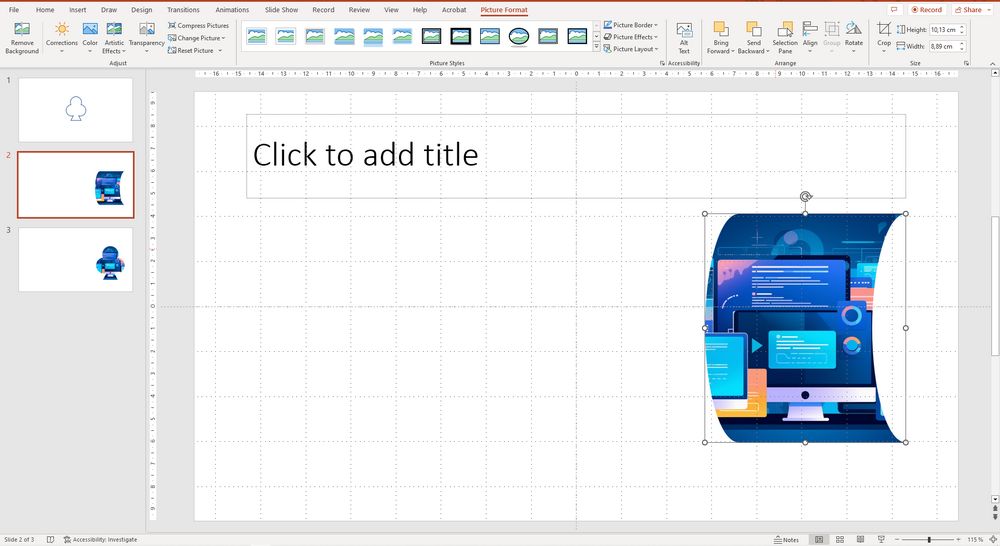Expand the Picture Styles gallery more arrow
This screenshot has height=546, width=1000.
596,48
